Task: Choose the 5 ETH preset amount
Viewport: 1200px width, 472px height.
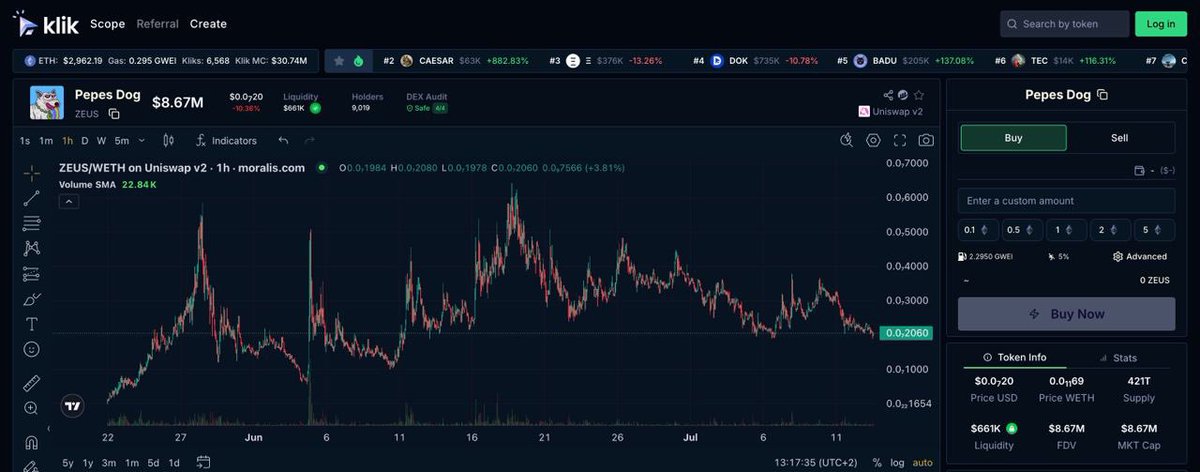Action: pos(1154,230)
